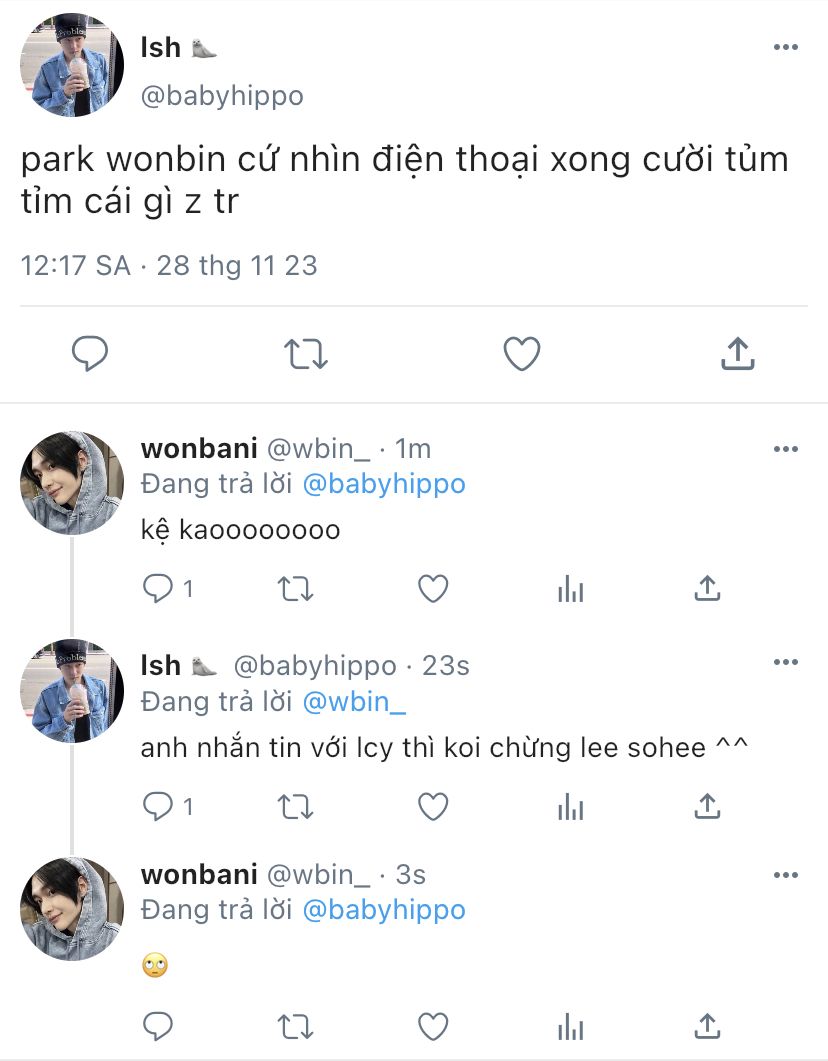The width and height of the screenshot is (828, 1061).
Task: Open more options on wonbani's 3s reply
Action: tap(785, 875)
